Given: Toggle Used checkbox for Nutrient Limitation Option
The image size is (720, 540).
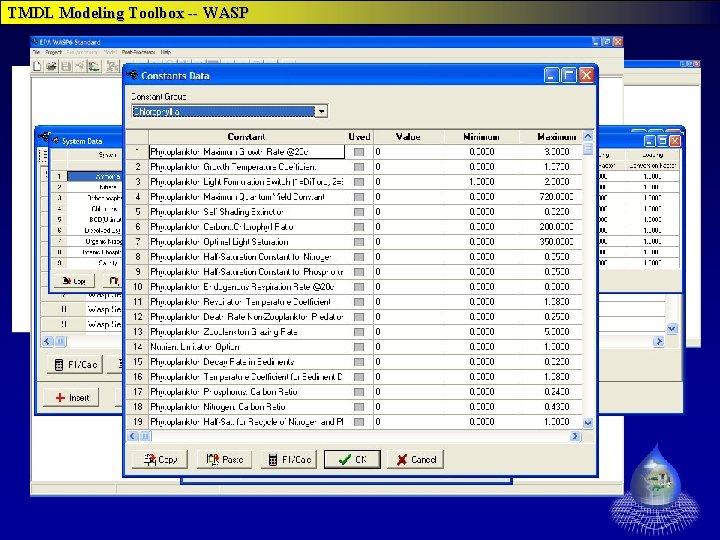Looking at the screenshot, I should point(359,347).
